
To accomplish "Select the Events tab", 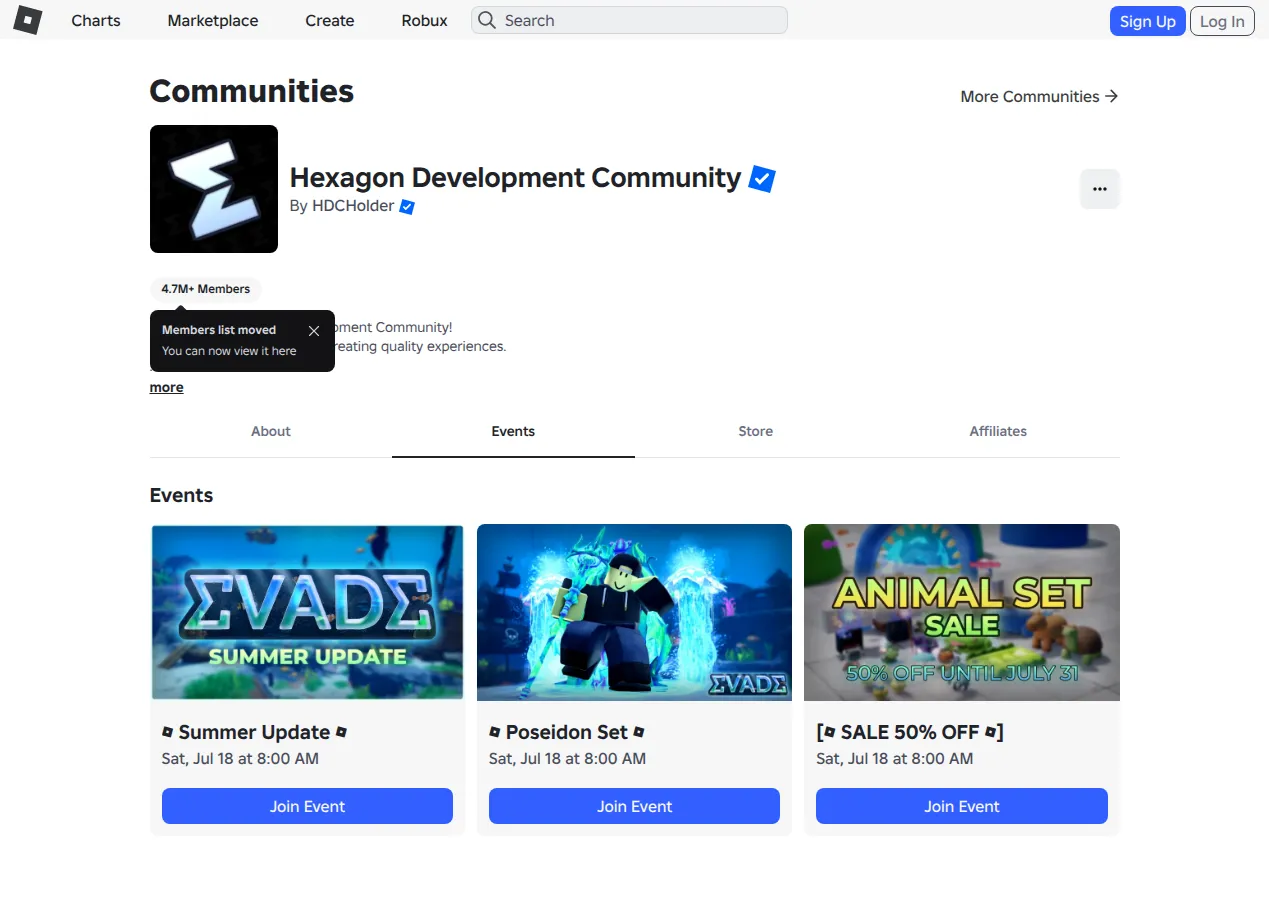I will (x=513, y=431).
